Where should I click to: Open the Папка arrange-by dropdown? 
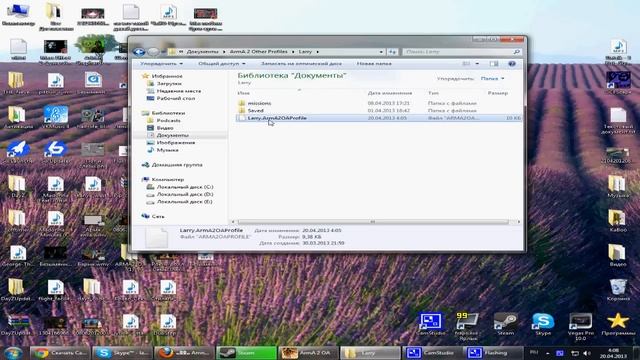point(493,78)
